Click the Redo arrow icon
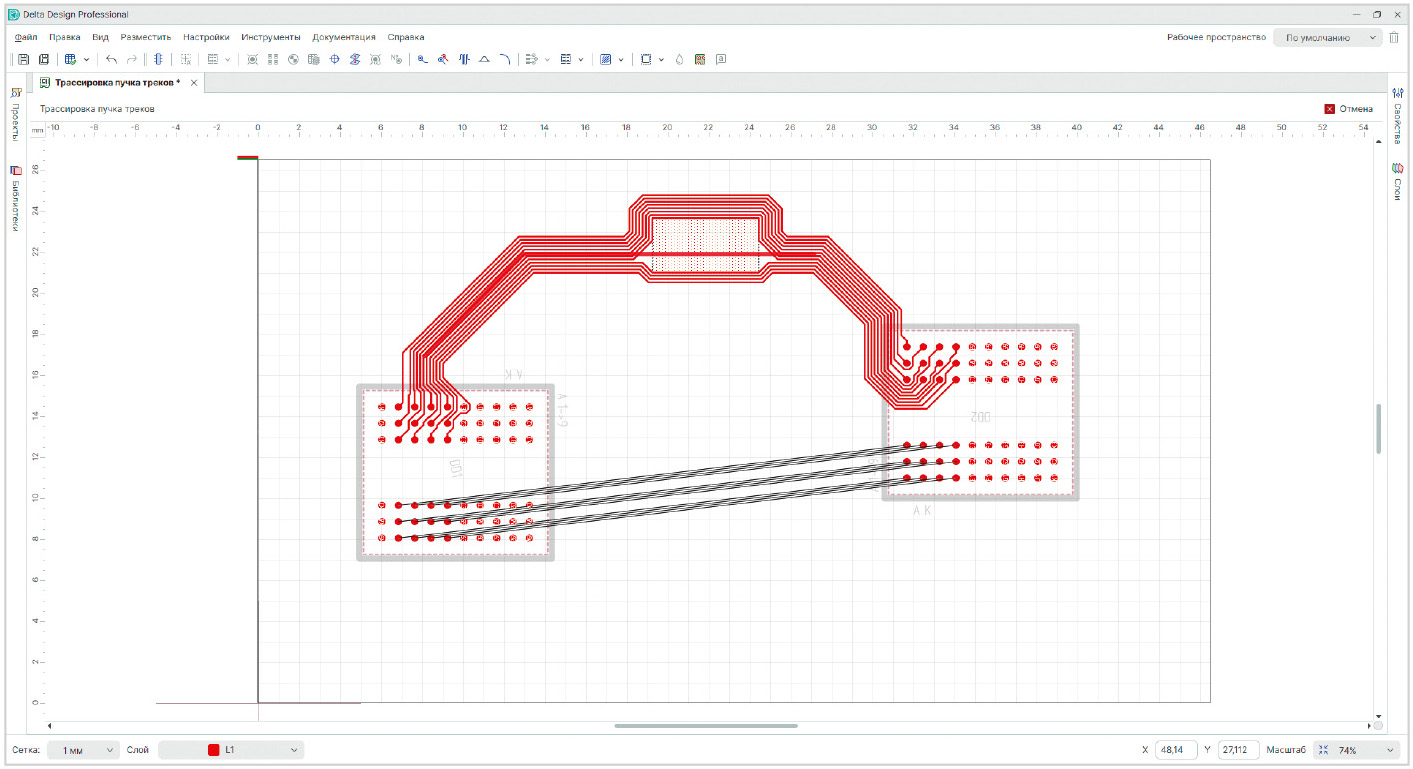The height and width of the screenshot is (769, 1413). point(131,60)
